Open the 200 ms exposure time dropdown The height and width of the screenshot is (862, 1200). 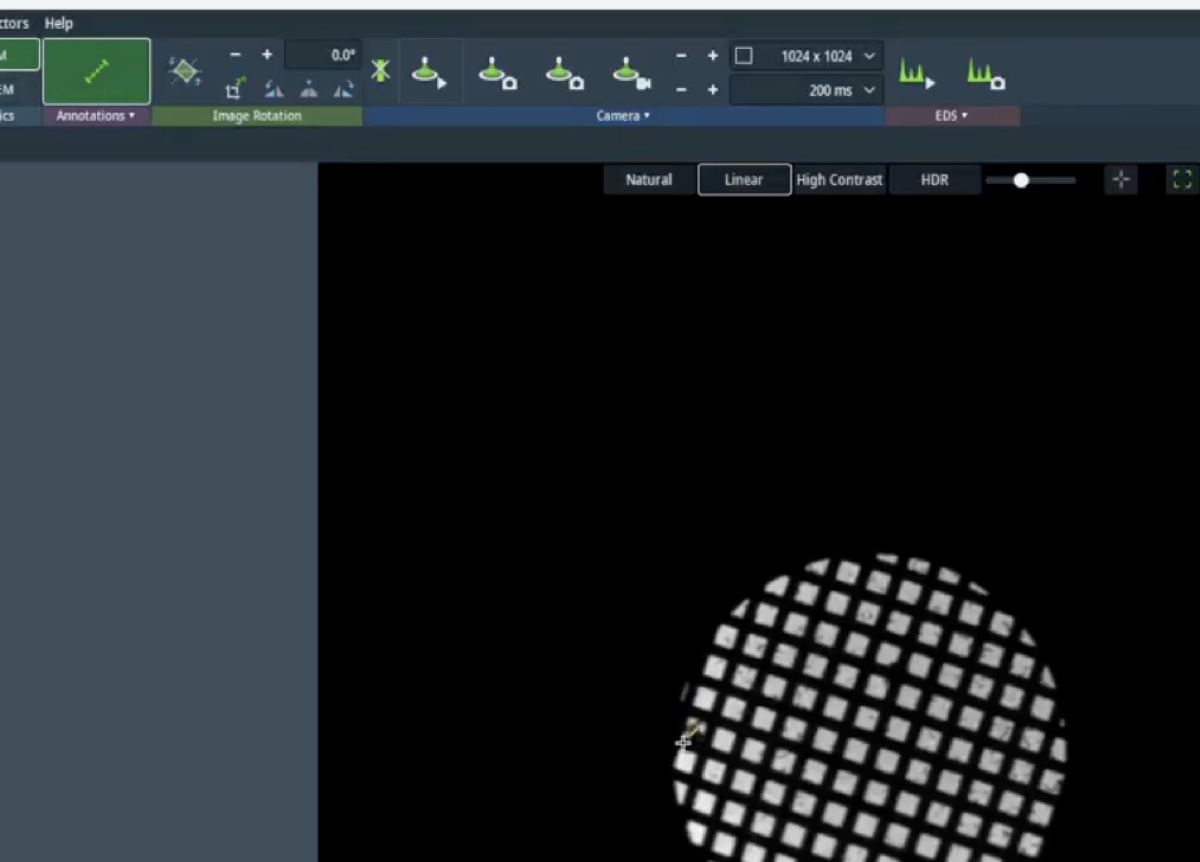pos(869,90)
